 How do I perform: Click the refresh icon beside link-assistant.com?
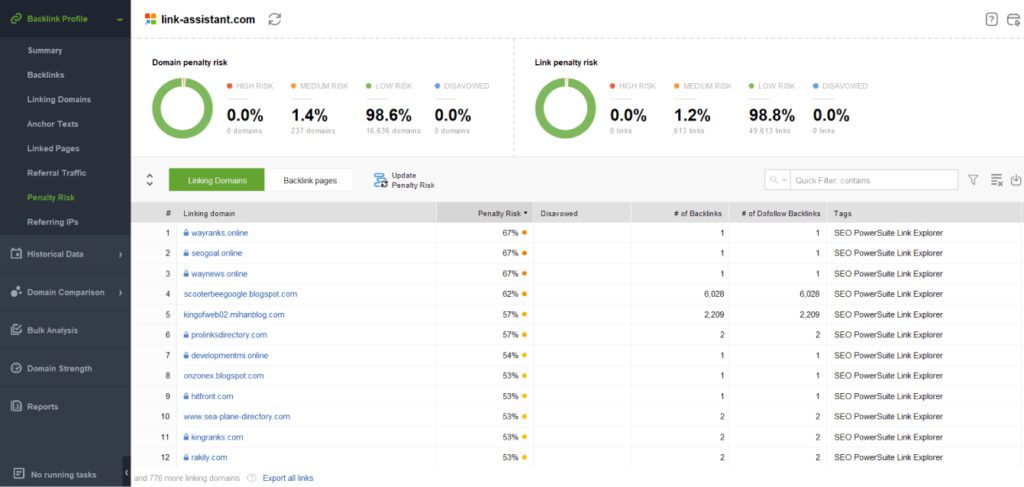(x=275, y=19)
